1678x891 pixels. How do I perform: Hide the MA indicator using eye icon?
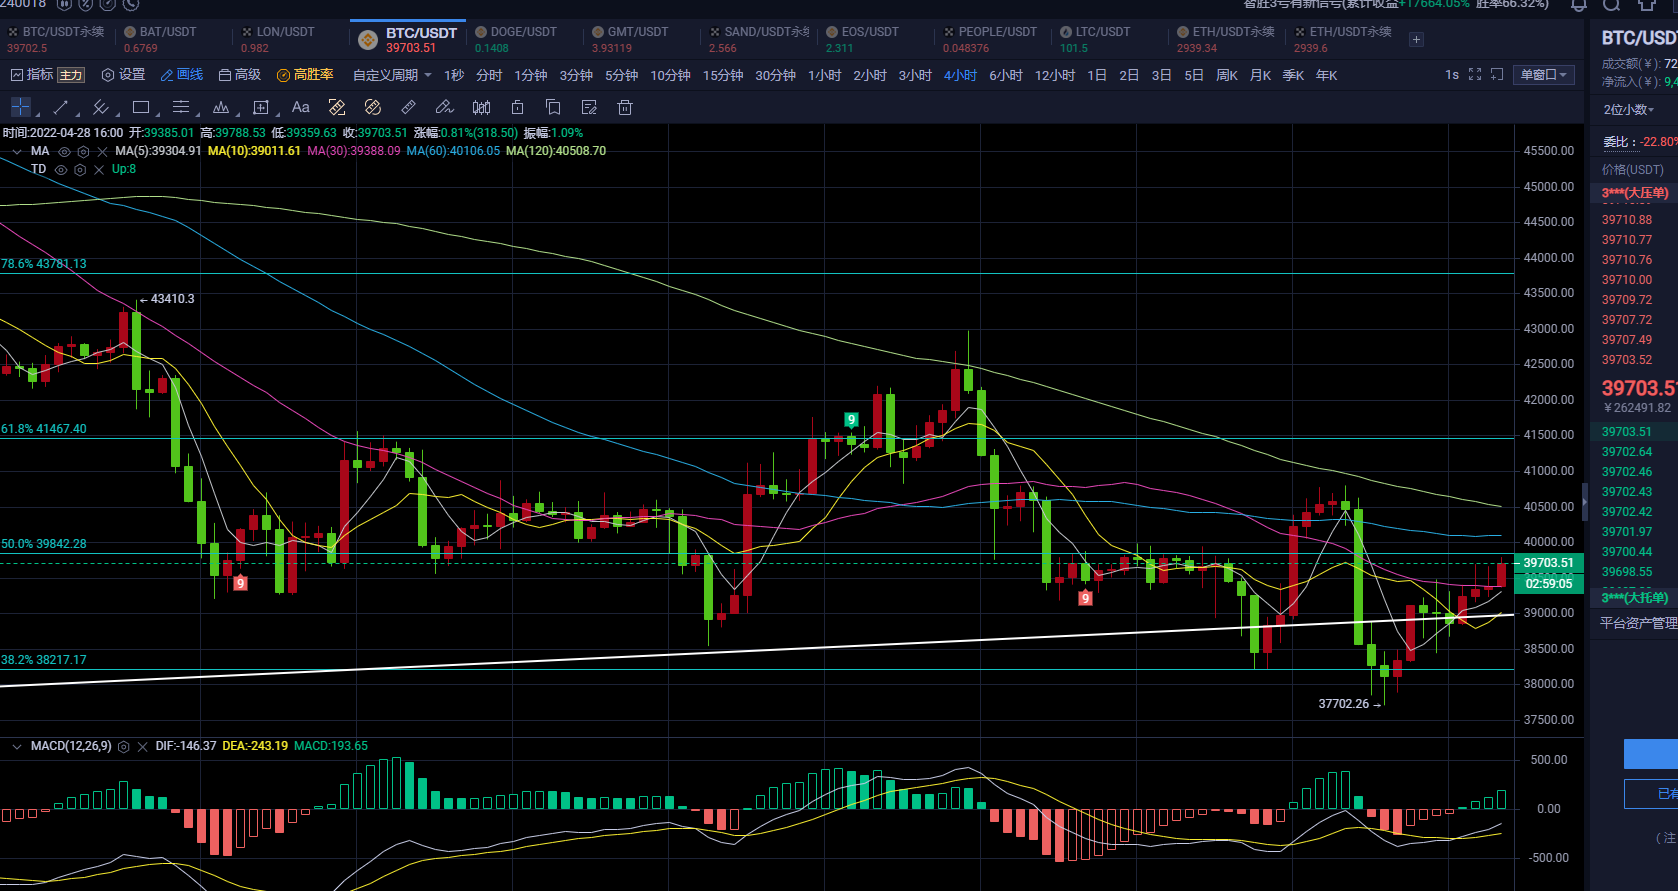click(64, 152)
